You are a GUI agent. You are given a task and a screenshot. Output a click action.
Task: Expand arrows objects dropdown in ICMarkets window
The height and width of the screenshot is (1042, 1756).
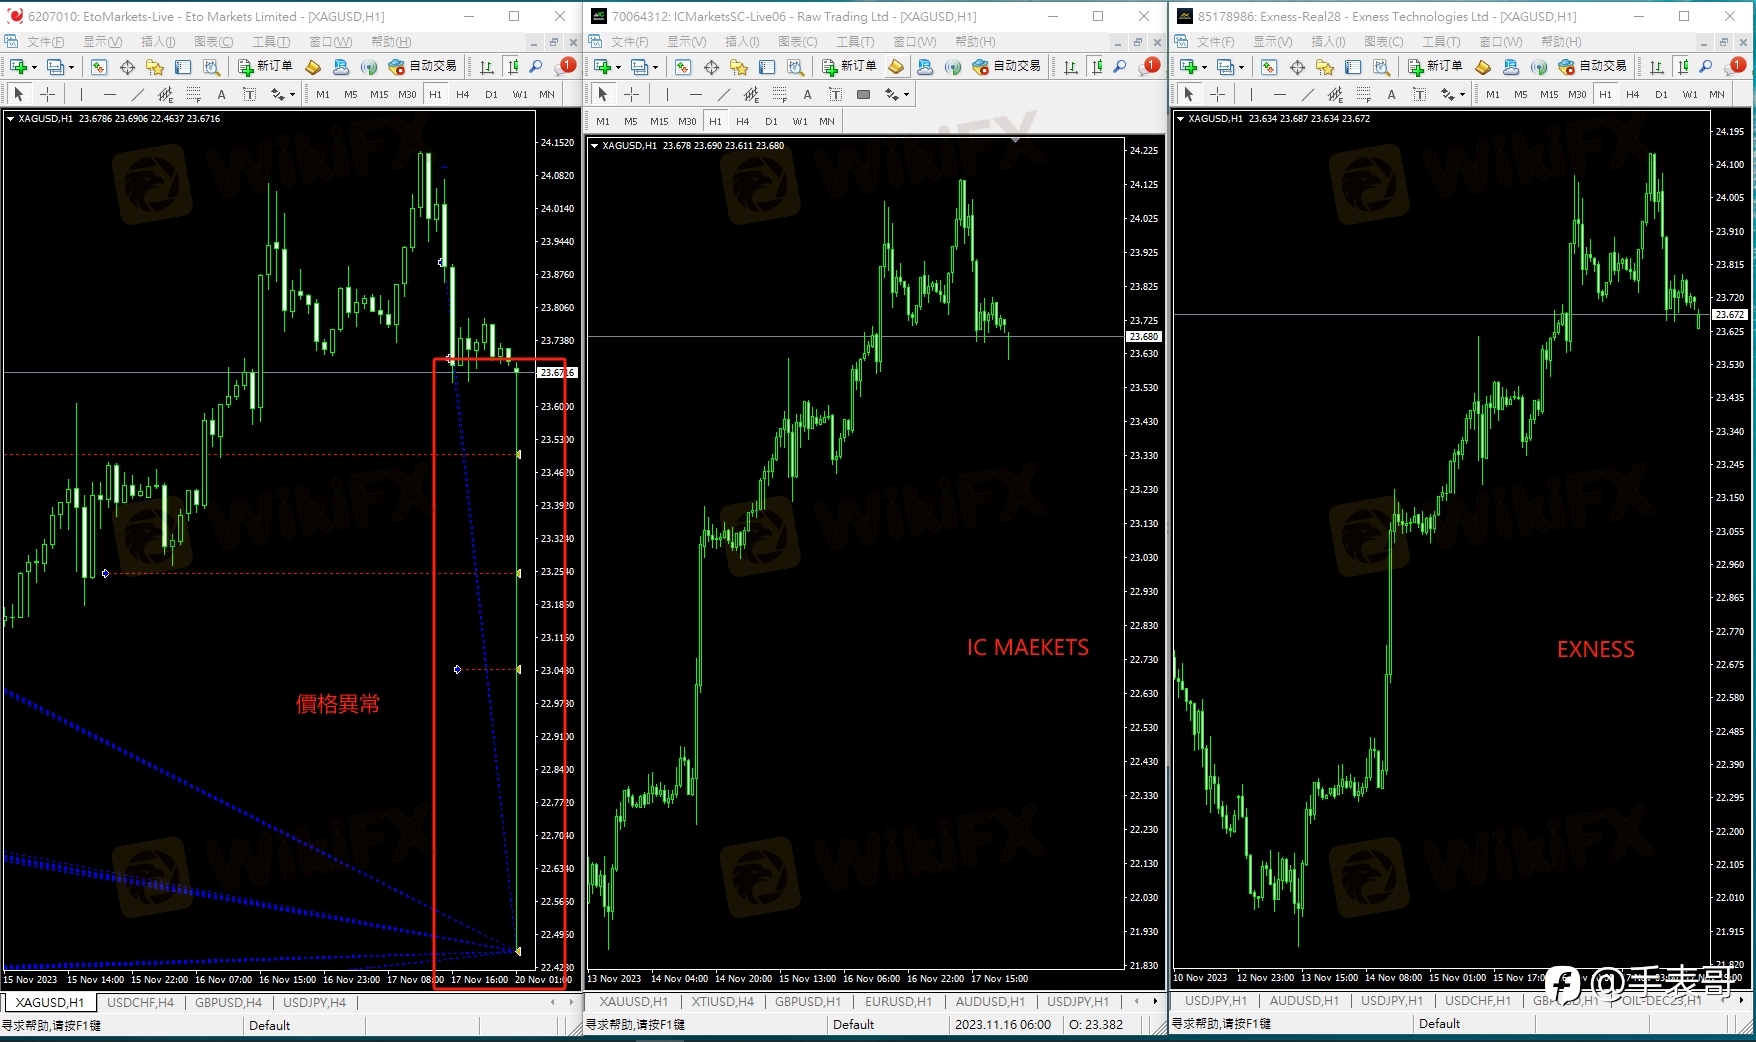(x=906, y=94)
